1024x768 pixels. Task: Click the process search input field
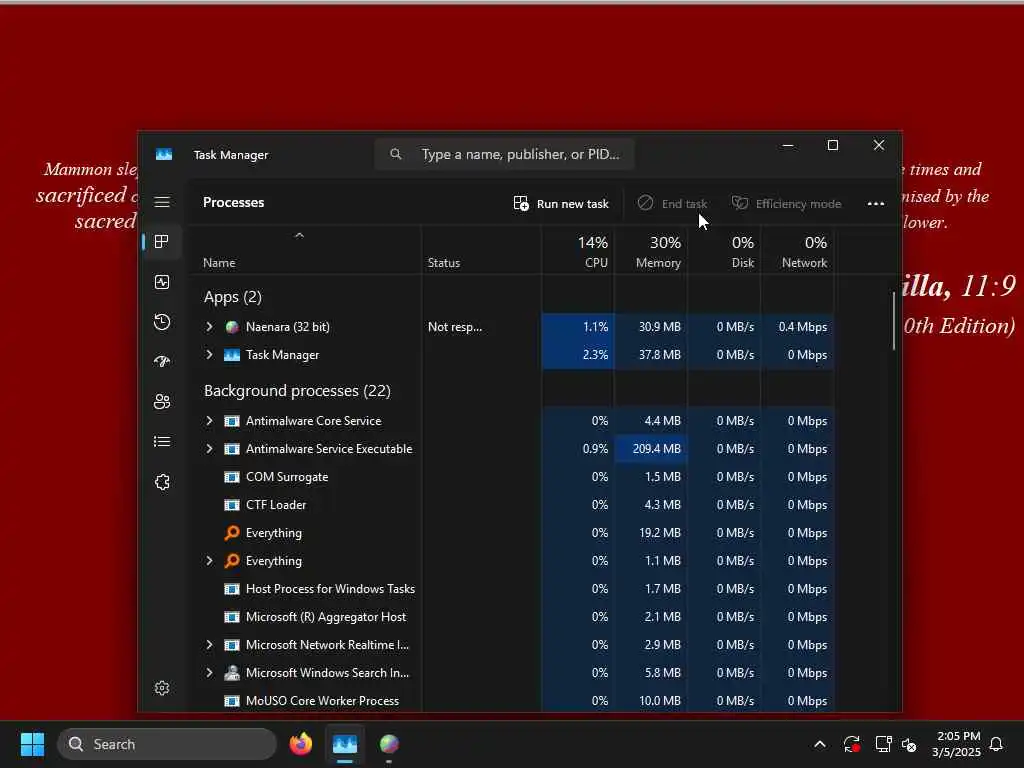(x=504, y=154)
